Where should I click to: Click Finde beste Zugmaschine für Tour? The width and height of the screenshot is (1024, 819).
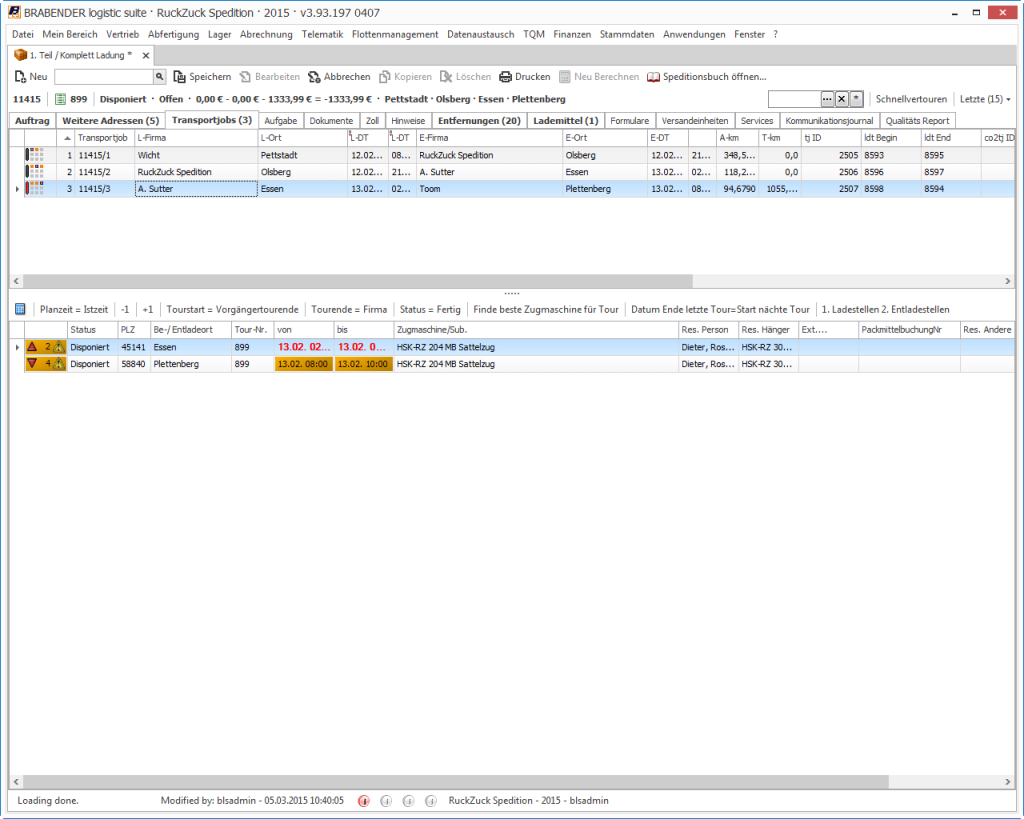546,309
